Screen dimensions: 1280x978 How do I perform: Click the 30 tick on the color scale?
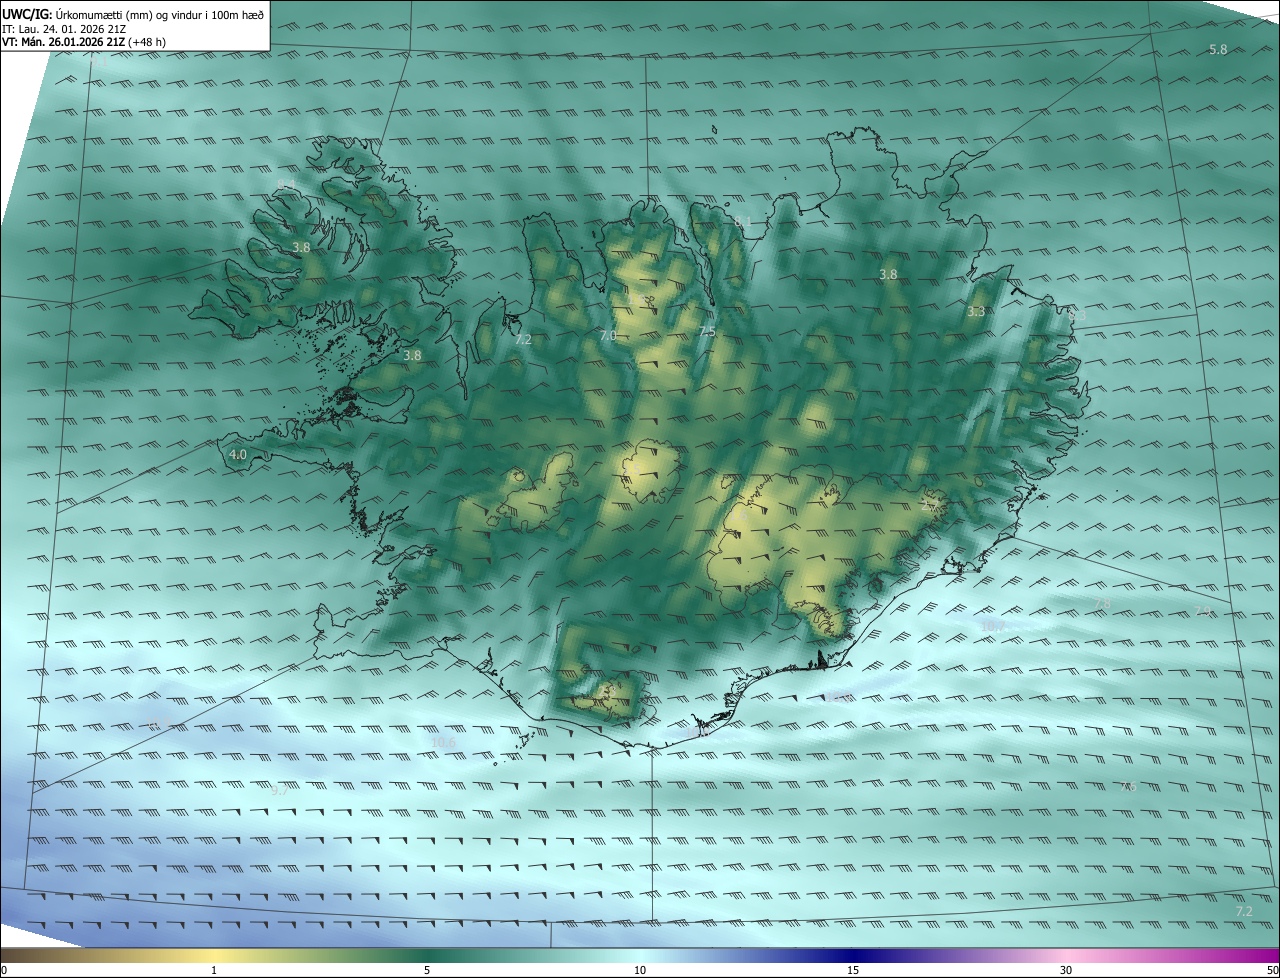point(1066,970)
